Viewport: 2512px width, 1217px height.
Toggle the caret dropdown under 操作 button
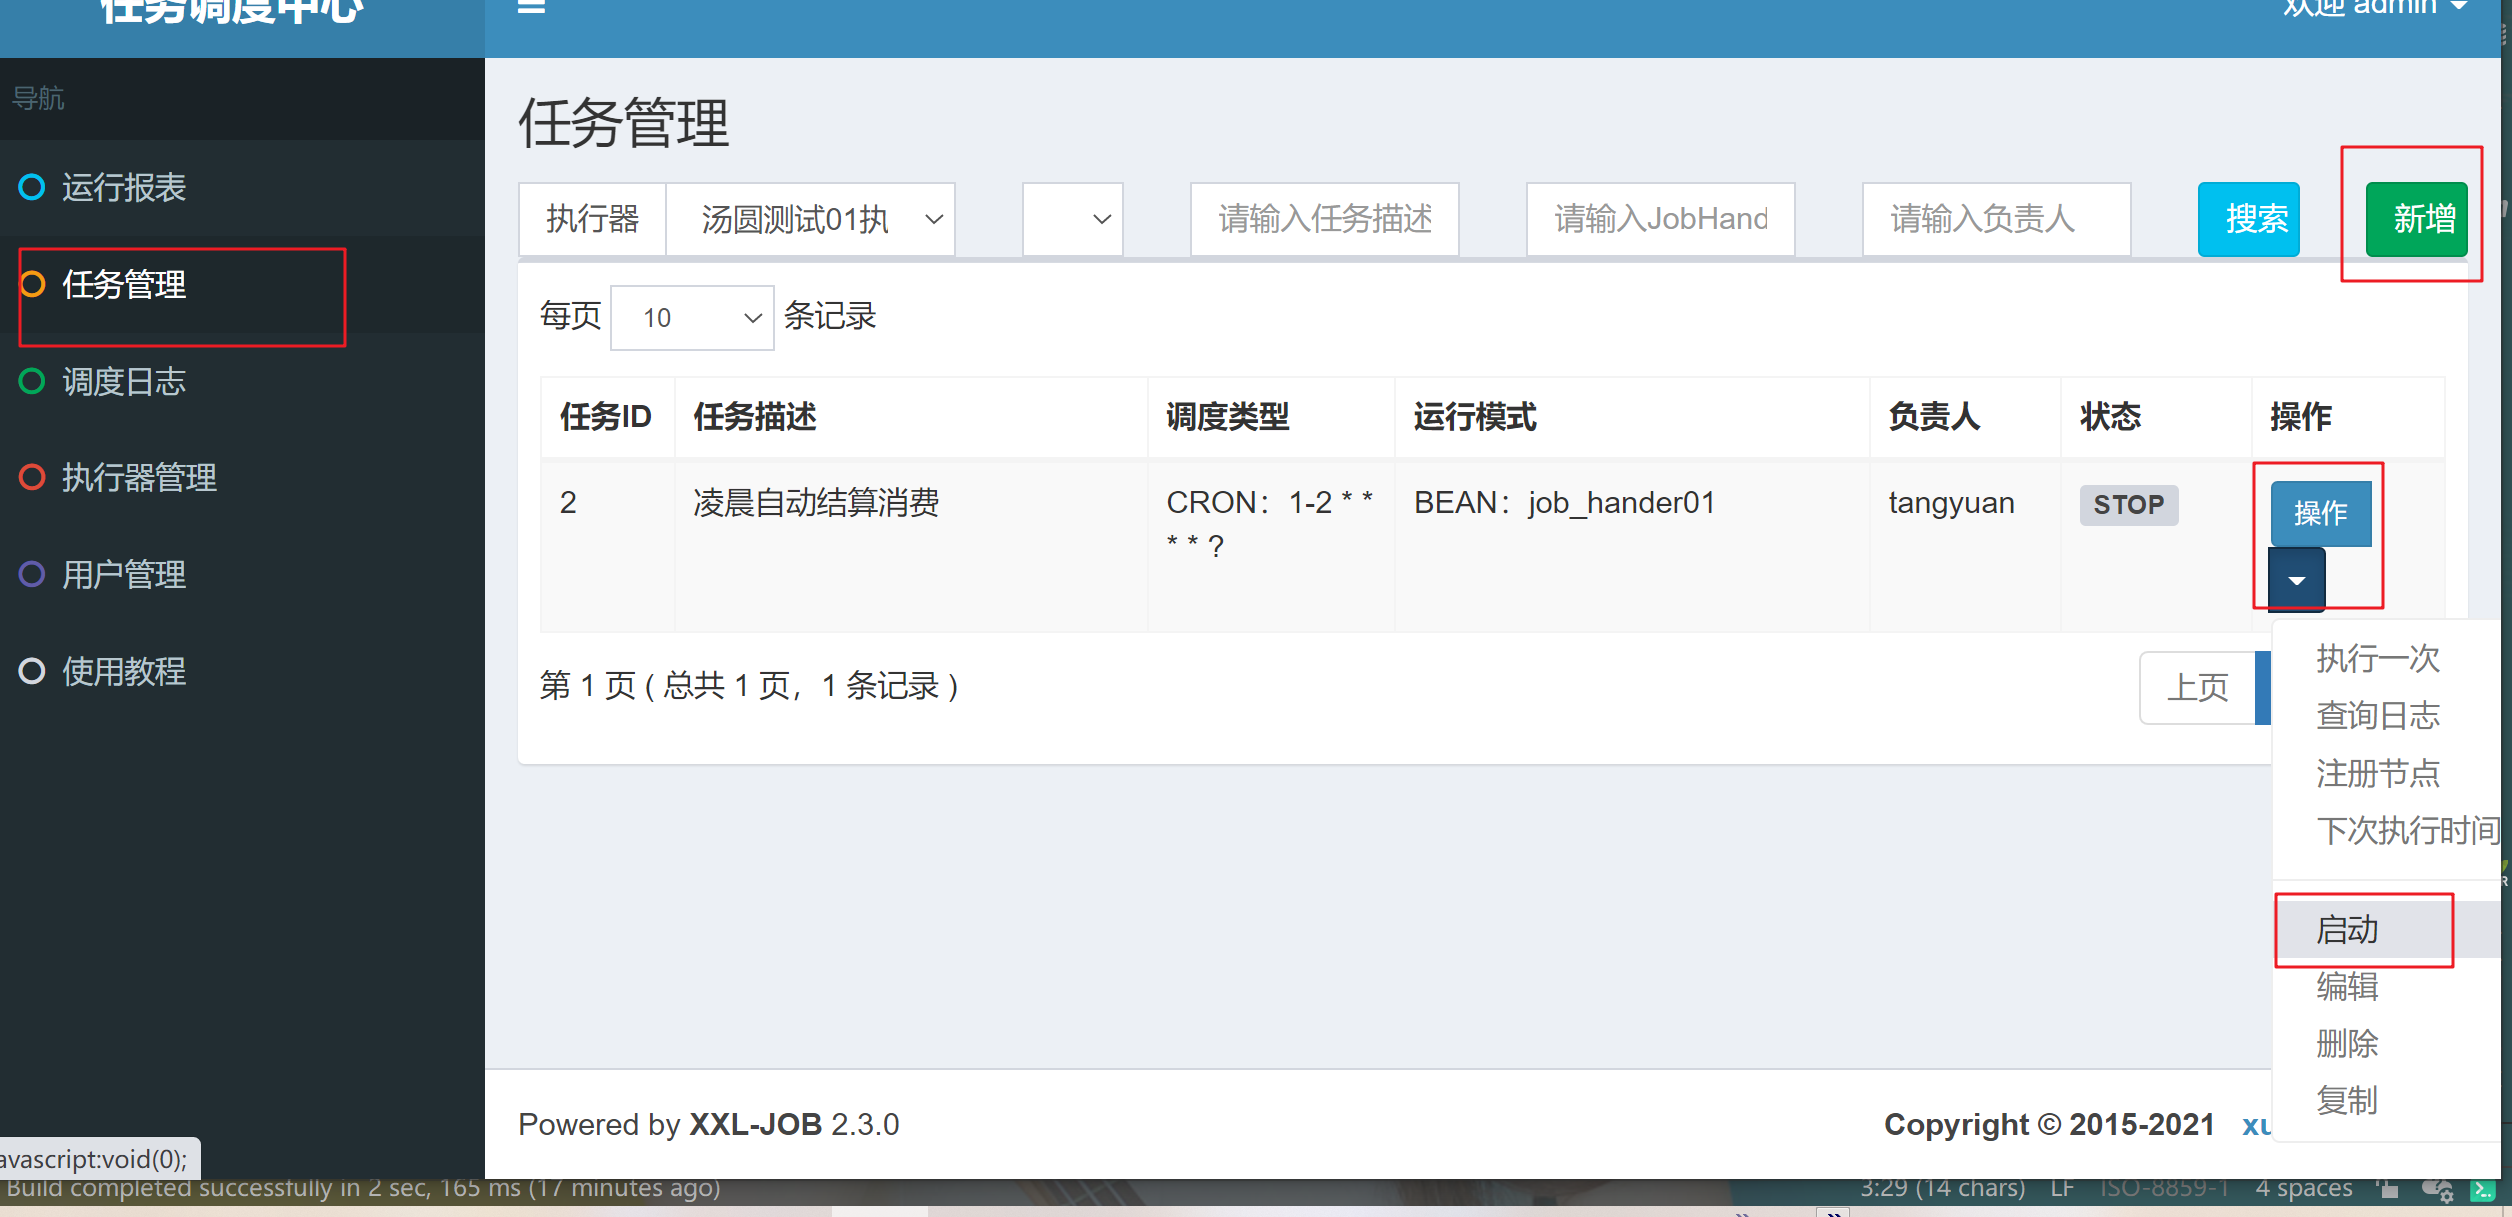click(x=2296, y=580)
